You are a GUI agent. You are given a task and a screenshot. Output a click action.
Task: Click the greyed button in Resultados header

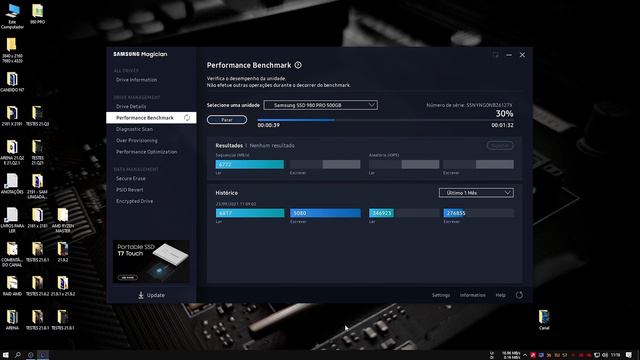[x=500, y=145]
